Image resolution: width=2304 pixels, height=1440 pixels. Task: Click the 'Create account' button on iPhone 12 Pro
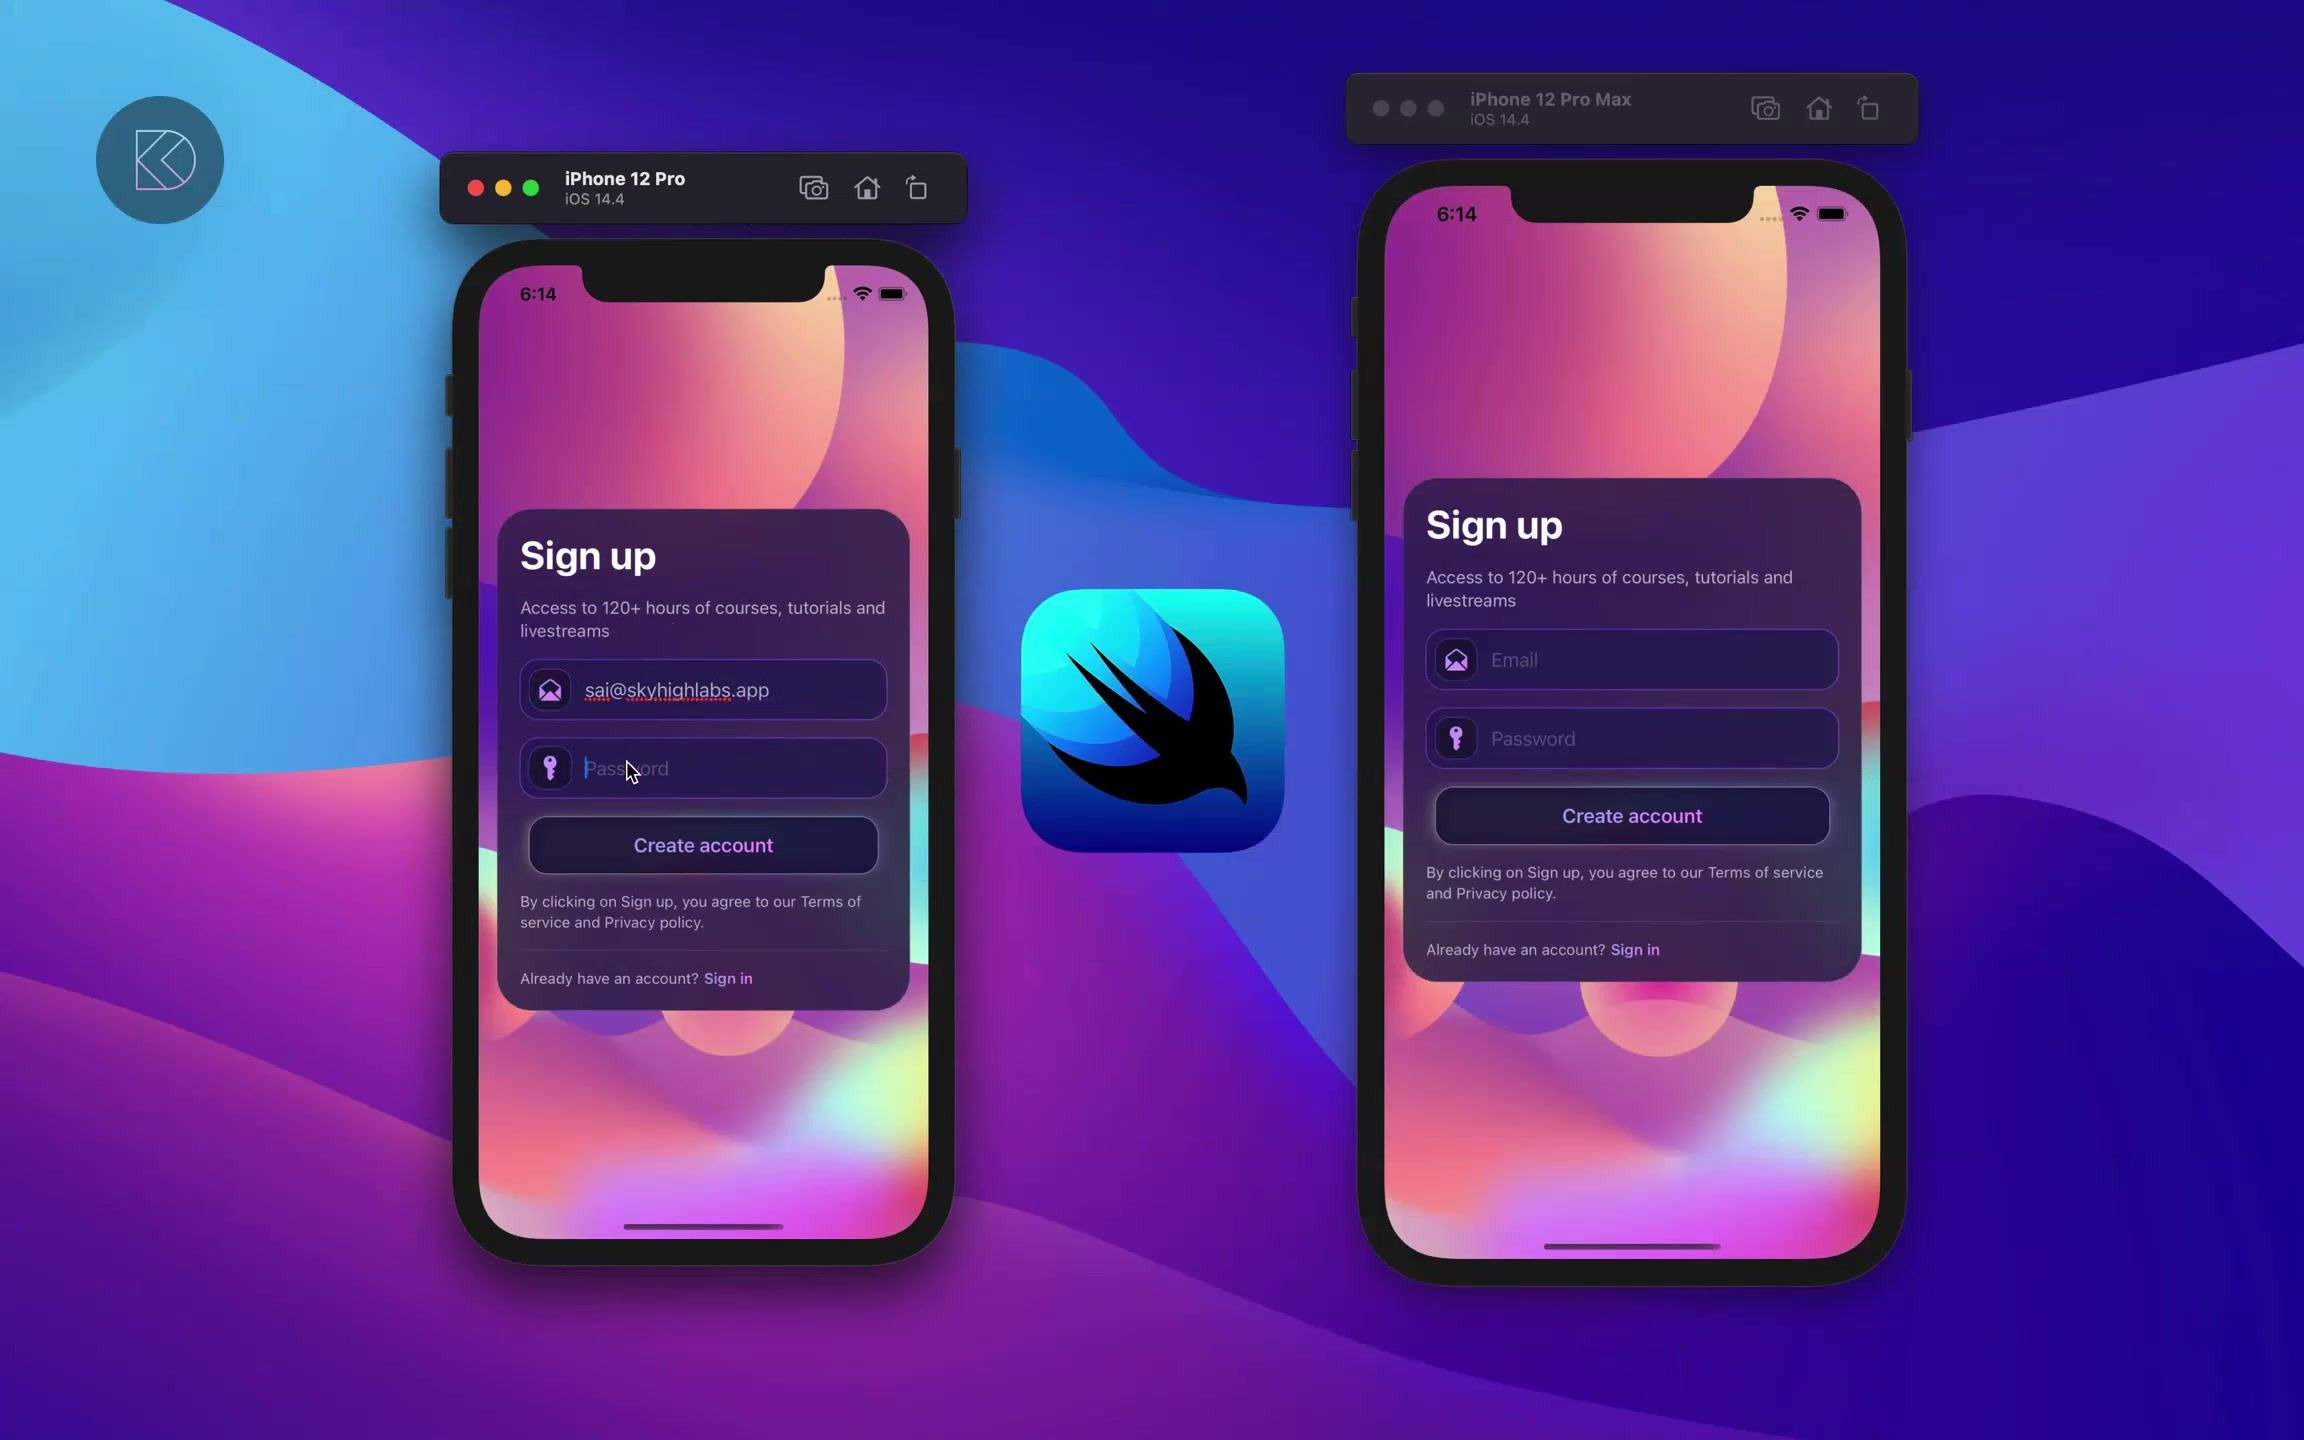(x=702, y=844)
